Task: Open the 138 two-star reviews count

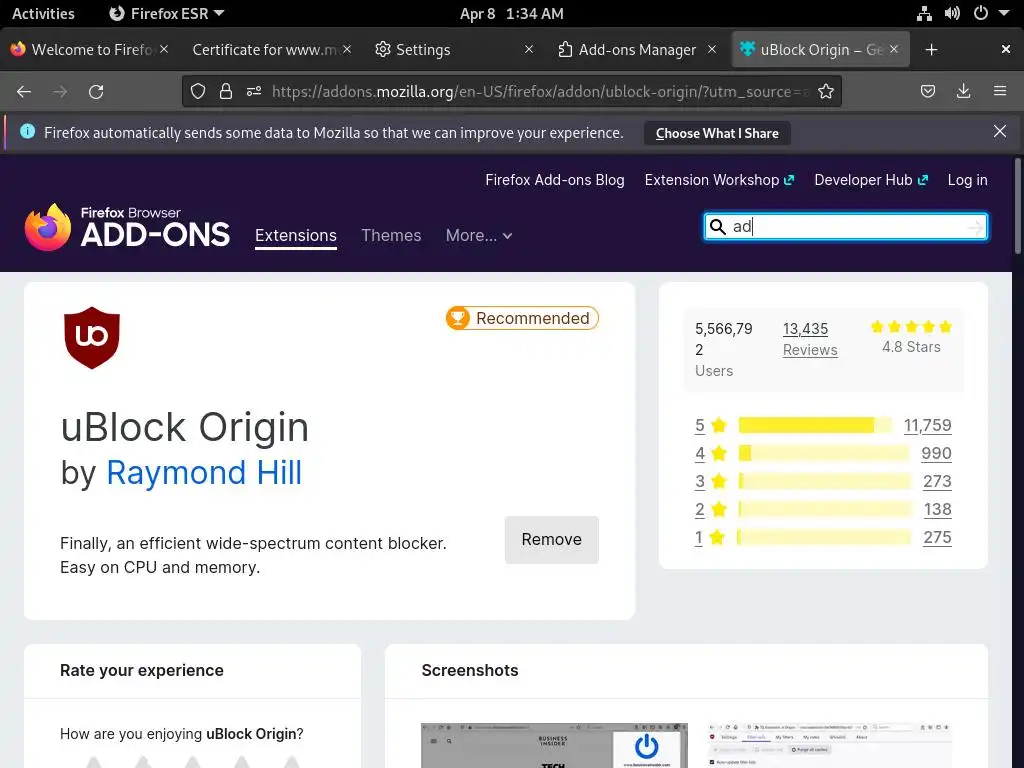Action: (937, 509)
